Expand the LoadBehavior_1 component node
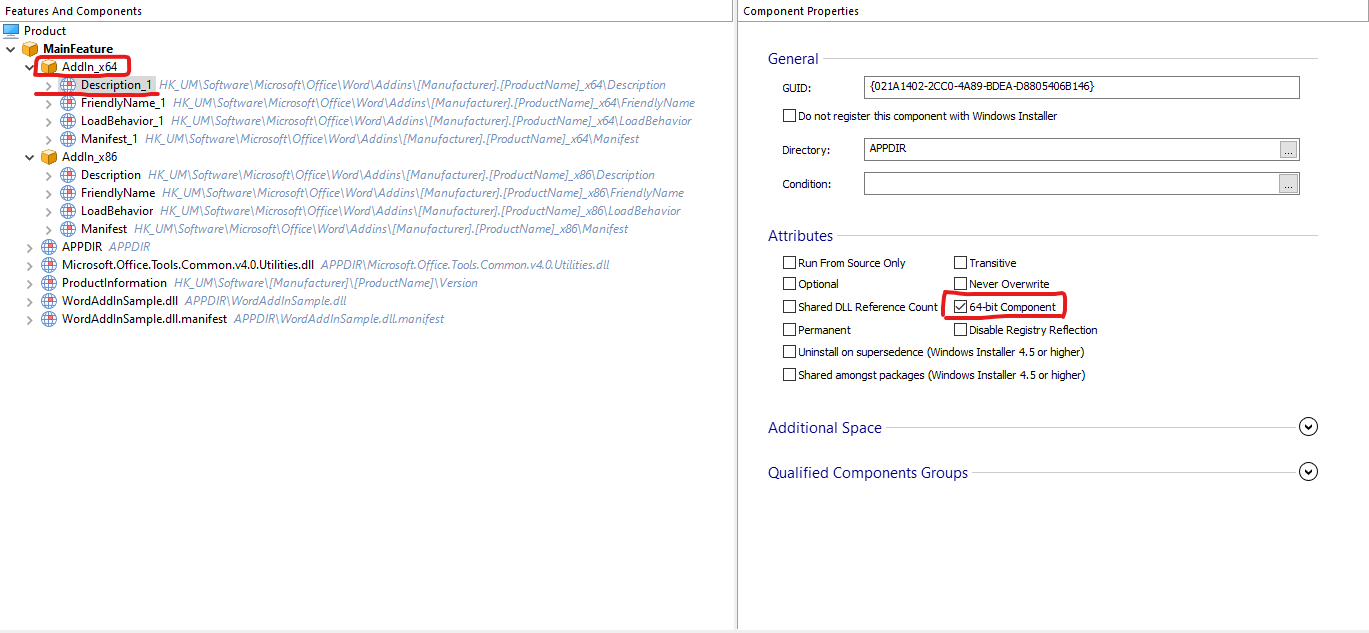1369x633 pixels. coord(48,121)
